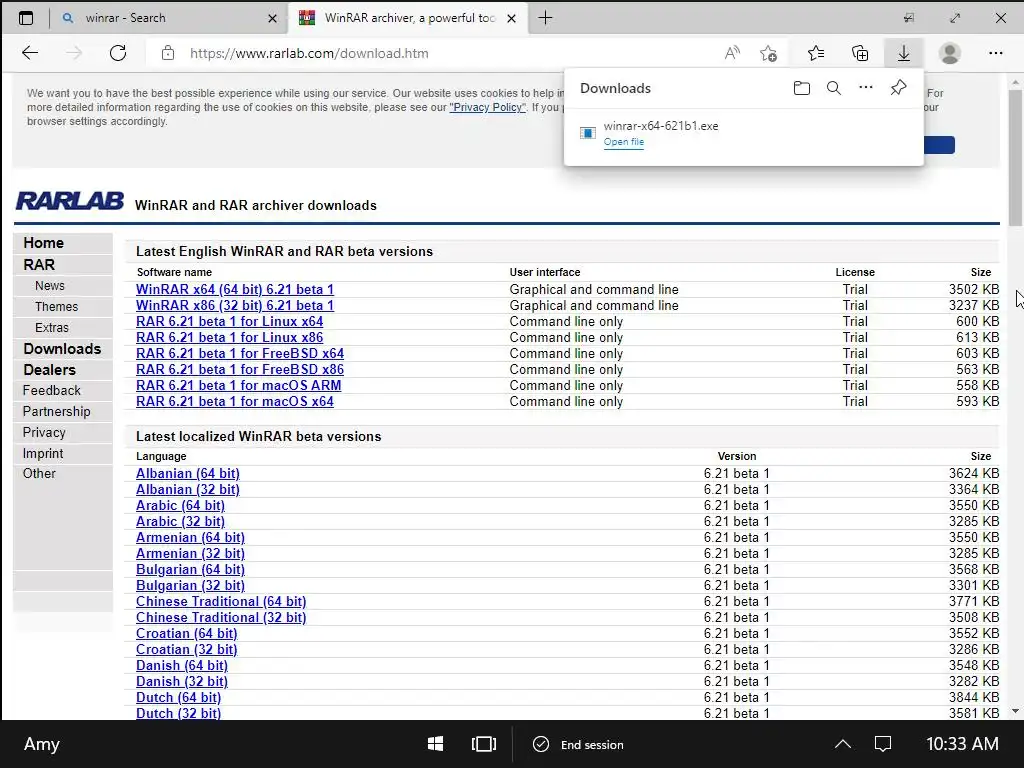Open the RAR sidebar section
Screen dimensions: 1024x768
tap(39, 264)
